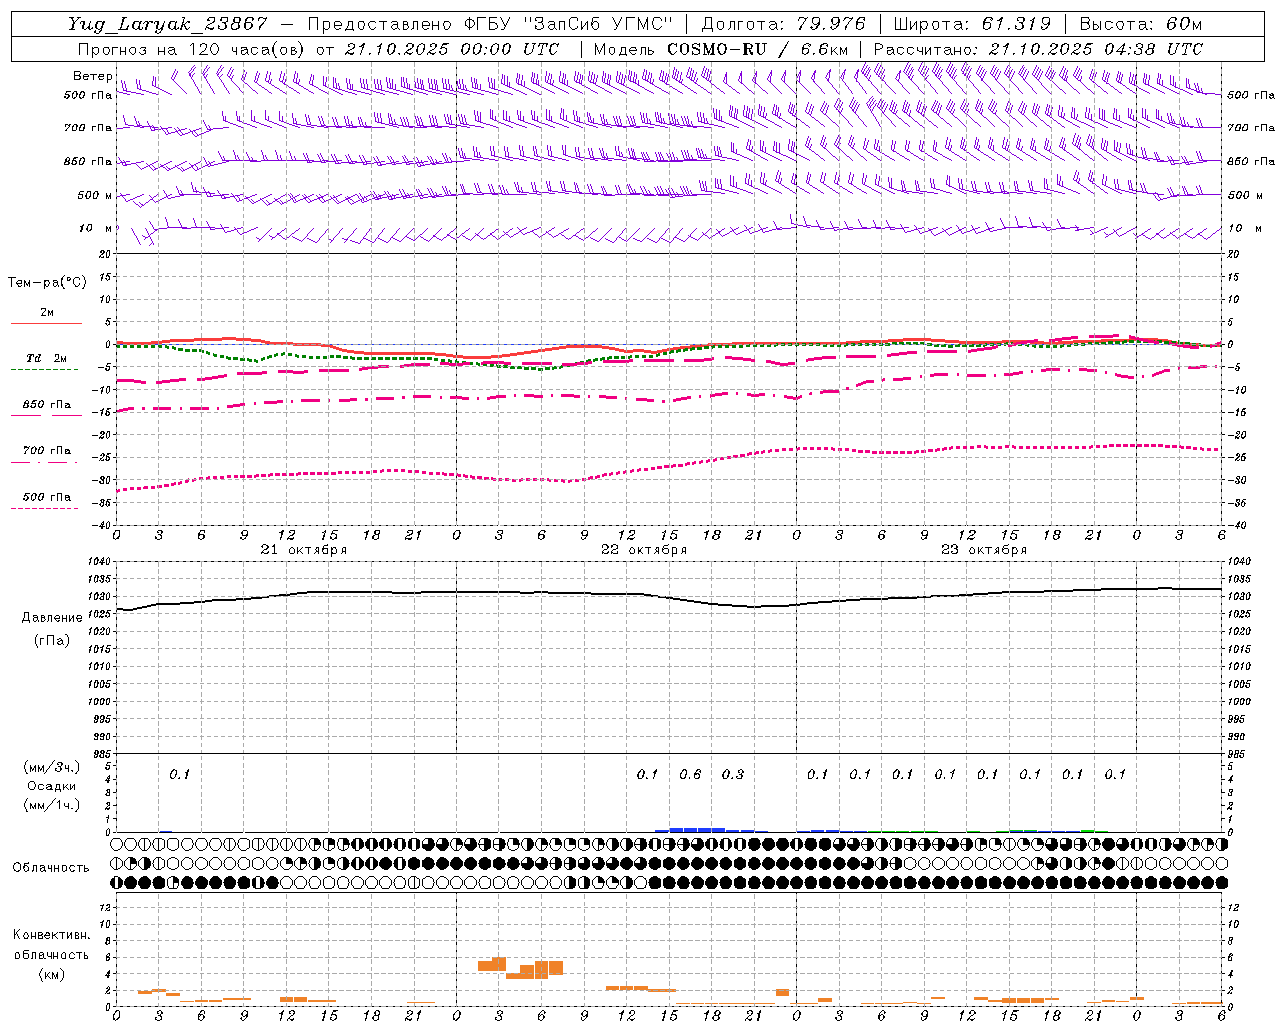This screenshot has width=1280, height=1024.
Task: Click the '22 октября' date label
Action: 644,550
